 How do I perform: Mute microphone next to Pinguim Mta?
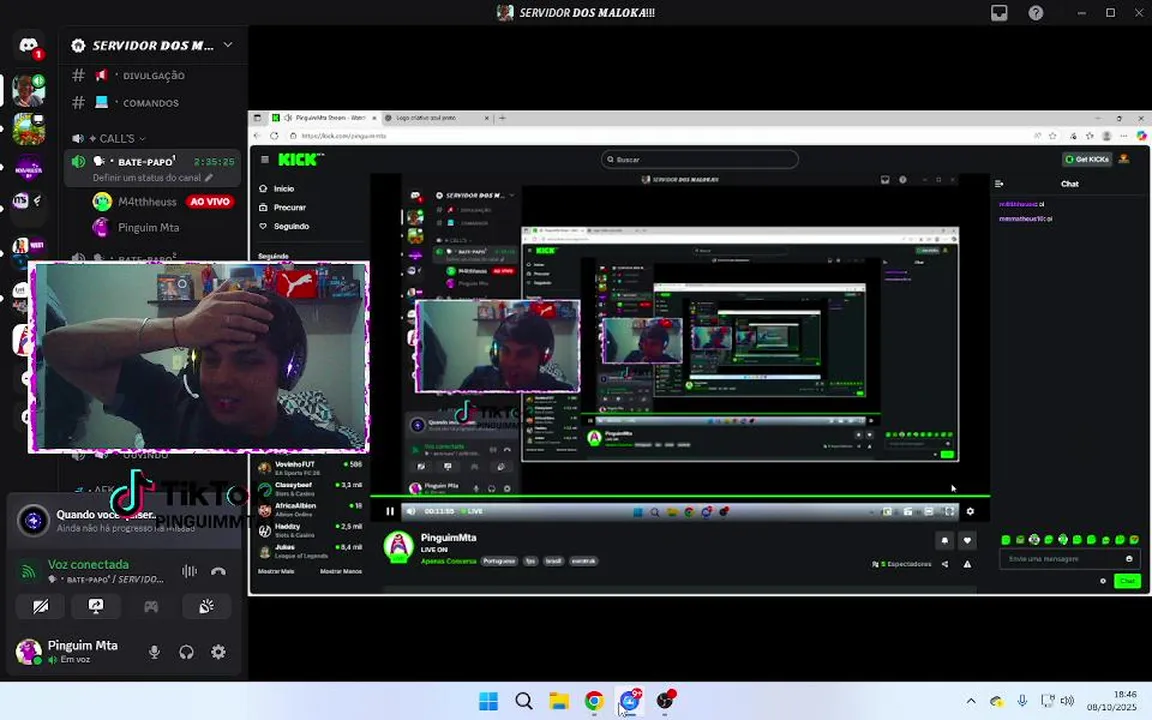(x=154, y=652)
